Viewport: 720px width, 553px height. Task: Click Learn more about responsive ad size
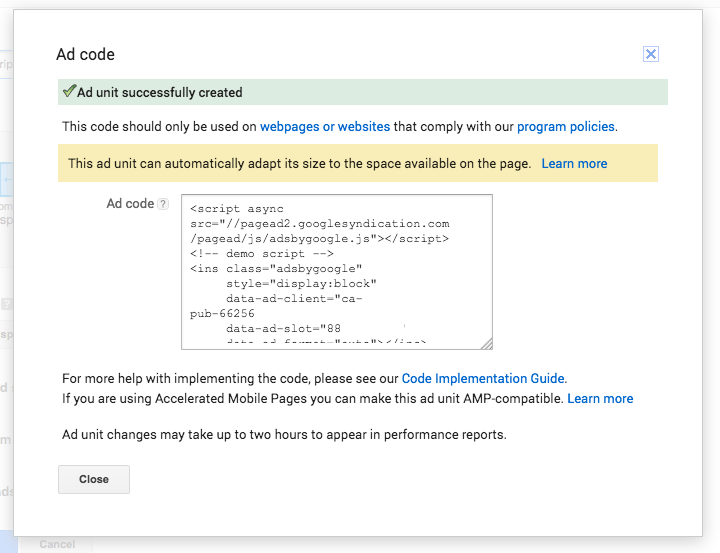click(574, 164)
